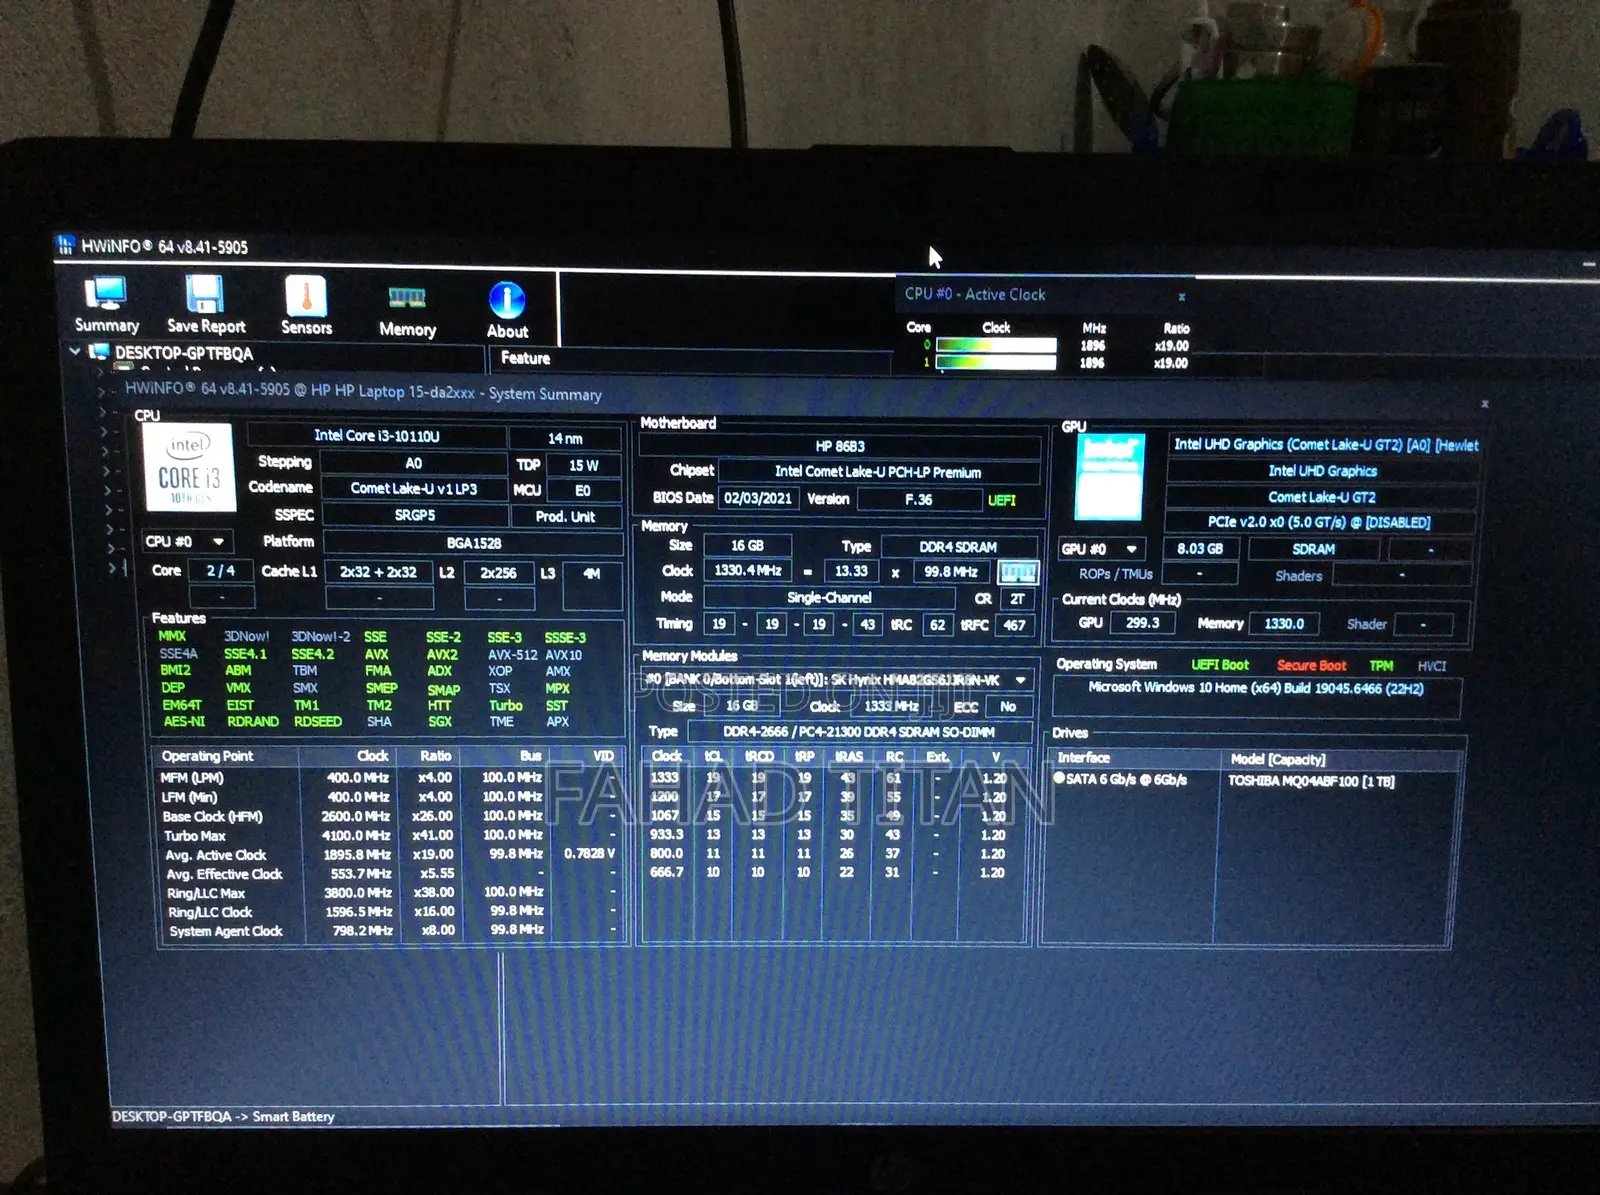
Task: Click the Secure Boot indicator
Action: pos(1311,666)
